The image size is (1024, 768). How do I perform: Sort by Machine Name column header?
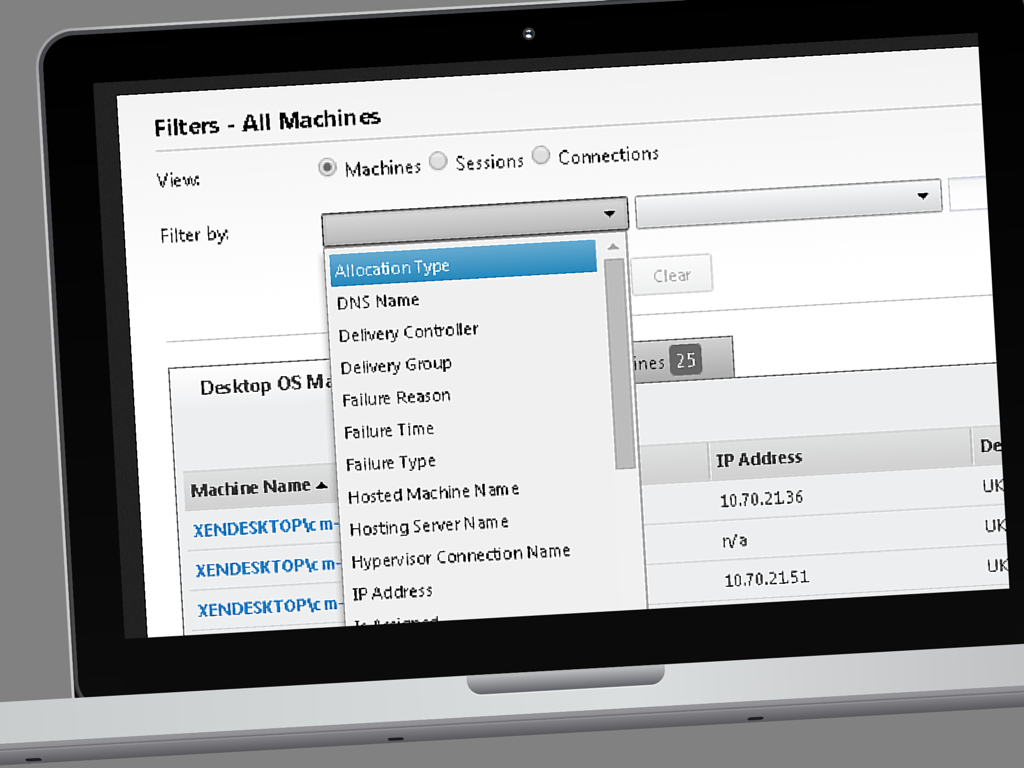(x=258, y=488)
